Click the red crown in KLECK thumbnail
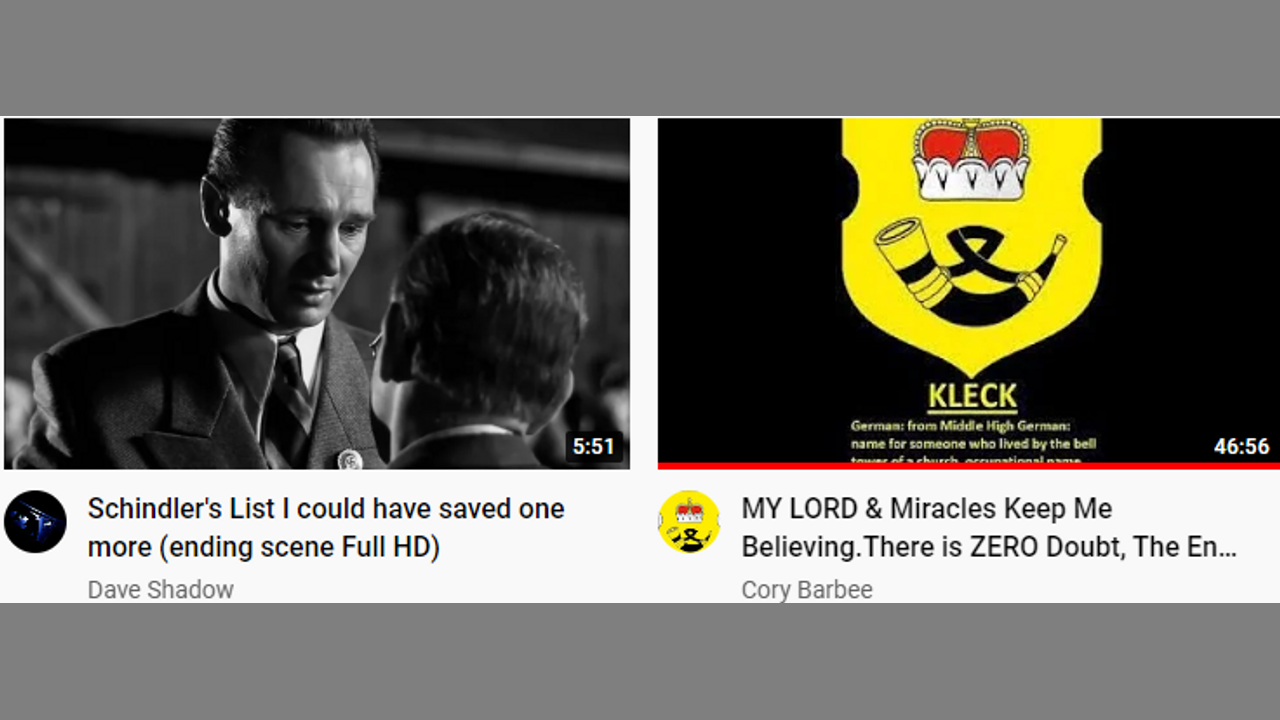This screenshot has height=720, width=1280. 971,159
